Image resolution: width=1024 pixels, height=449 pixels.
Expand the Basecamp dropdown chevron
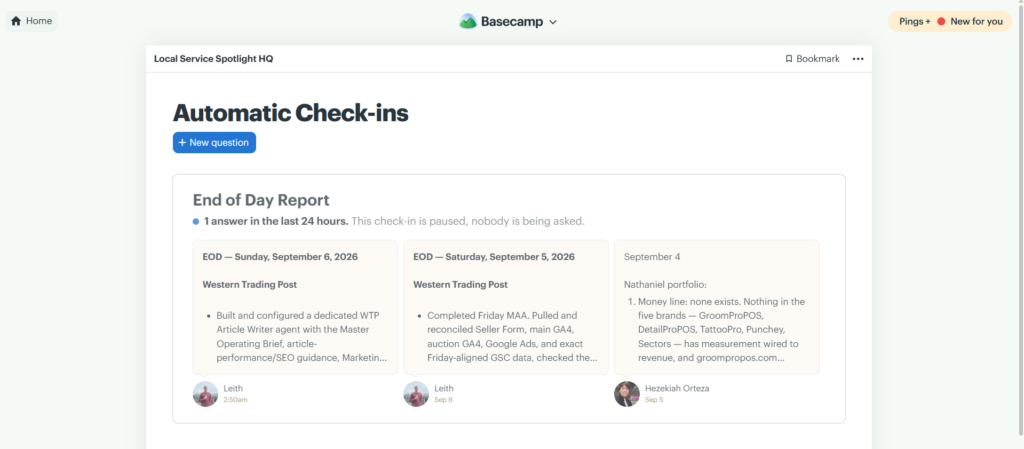click(x=553, y=22)
